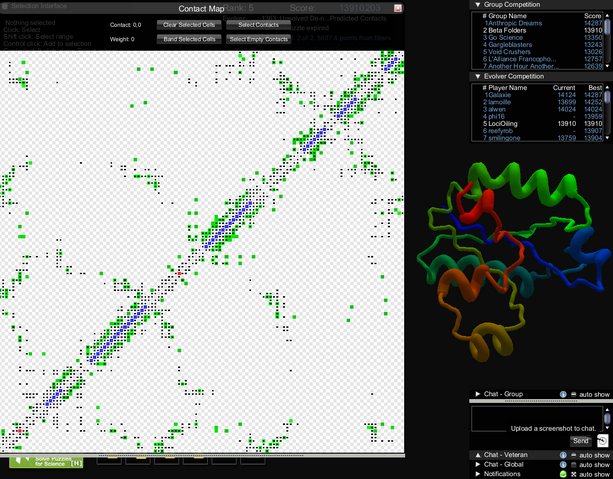Click the Player Name column header

point(507,88)
